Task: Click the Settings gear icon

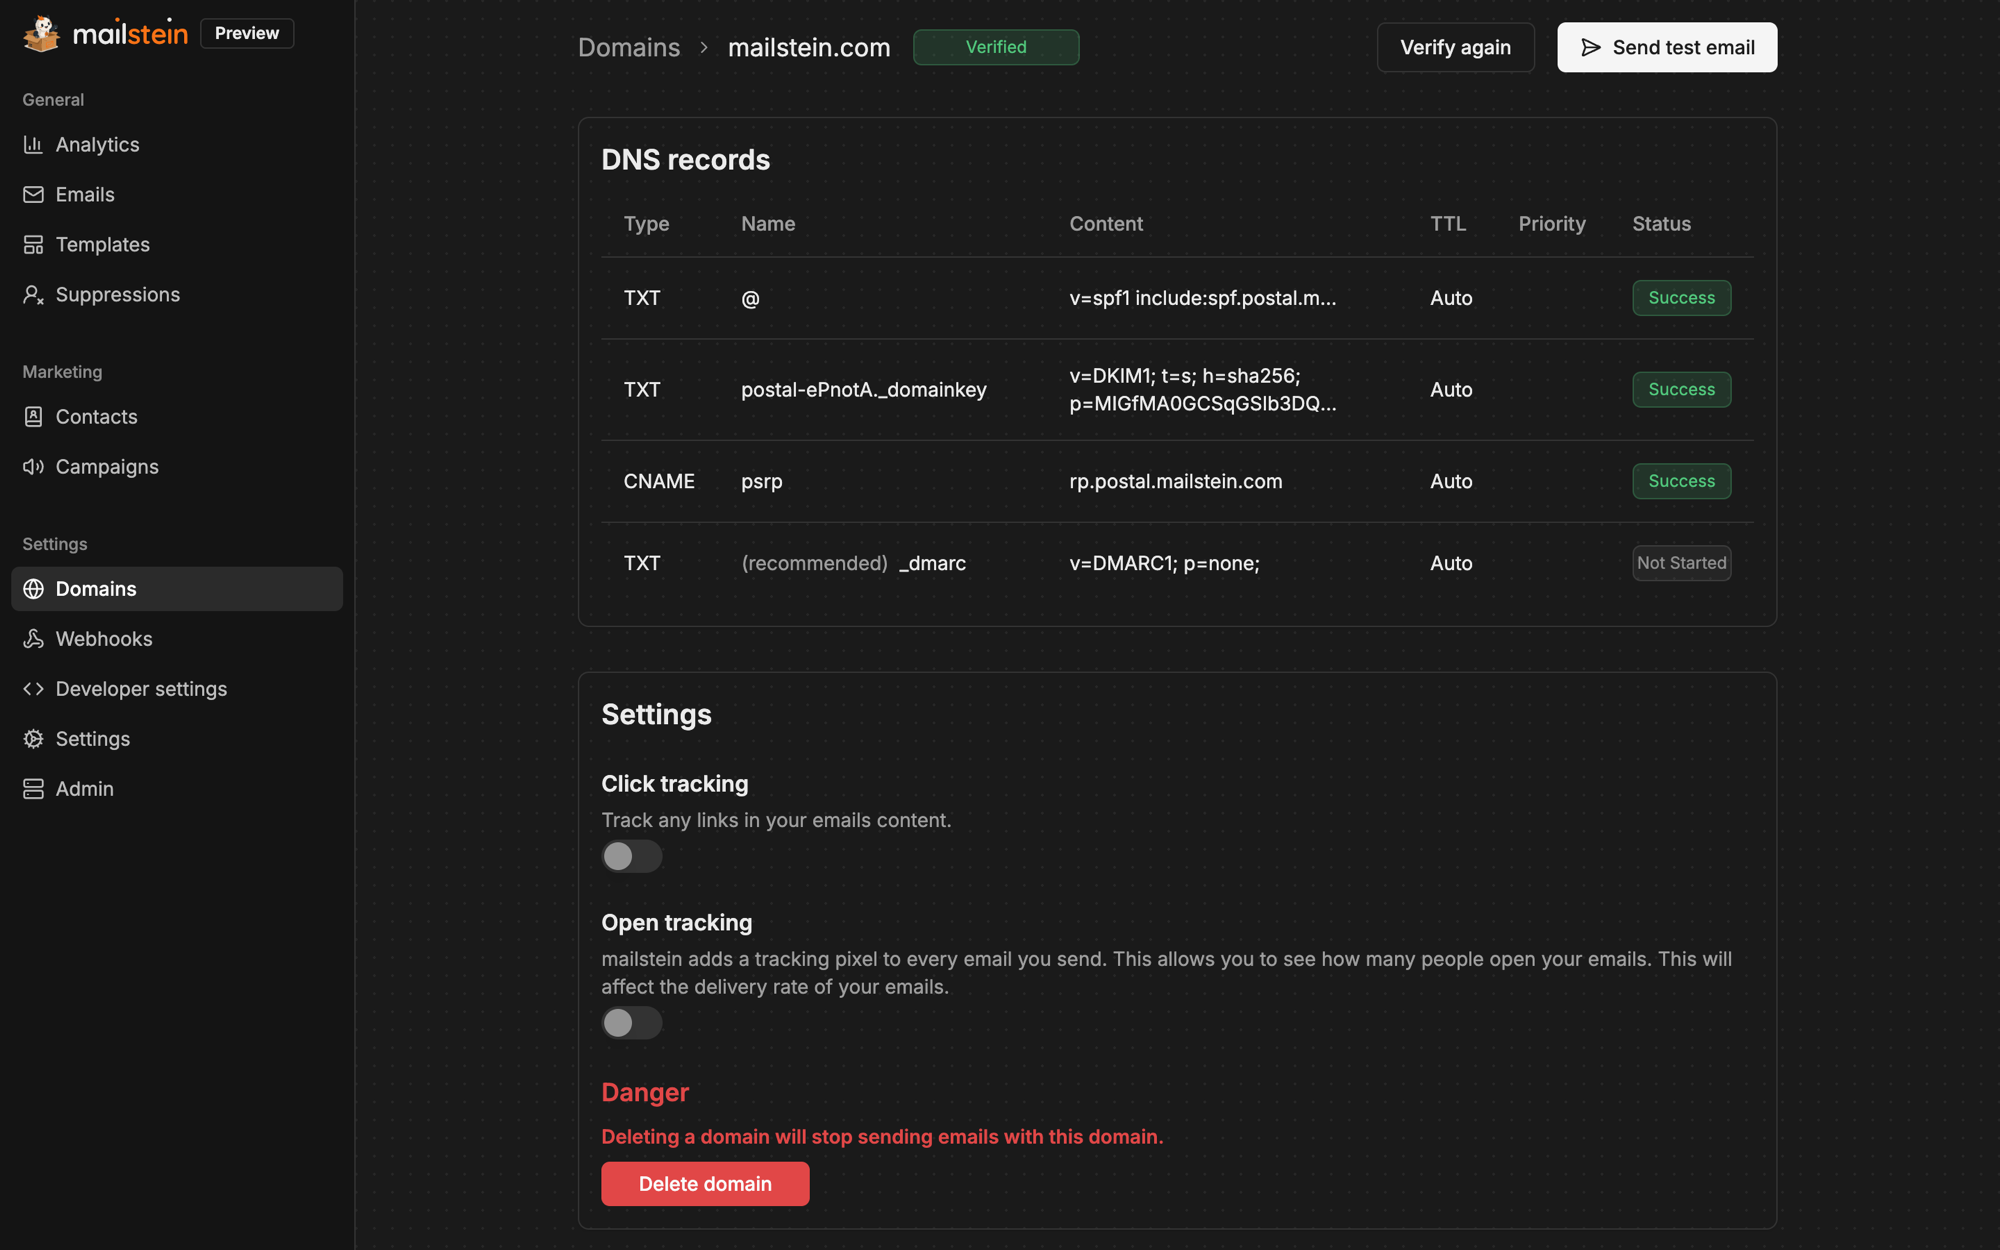Action: (33, 739)
